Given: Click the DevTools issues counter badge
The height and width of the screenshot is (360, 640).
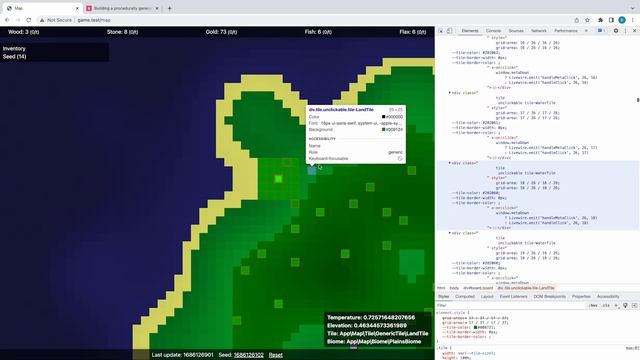Looking at the screenshot, I should (601, 31).
